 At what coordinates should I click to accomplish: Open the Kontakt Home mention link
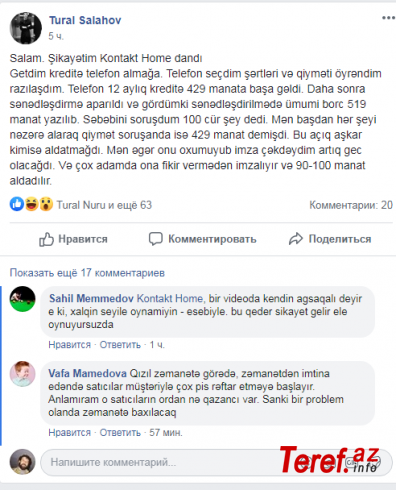click(170, 298)
